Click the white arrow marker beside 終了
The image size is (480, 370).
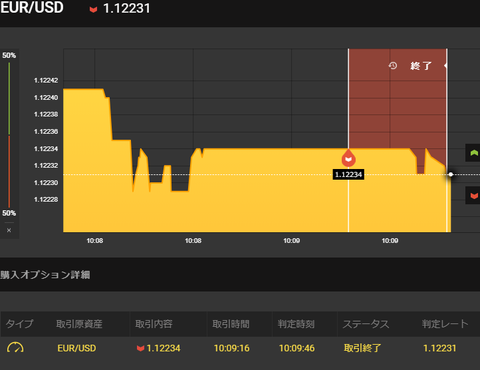pyautogui.click(x=445, y=66)
